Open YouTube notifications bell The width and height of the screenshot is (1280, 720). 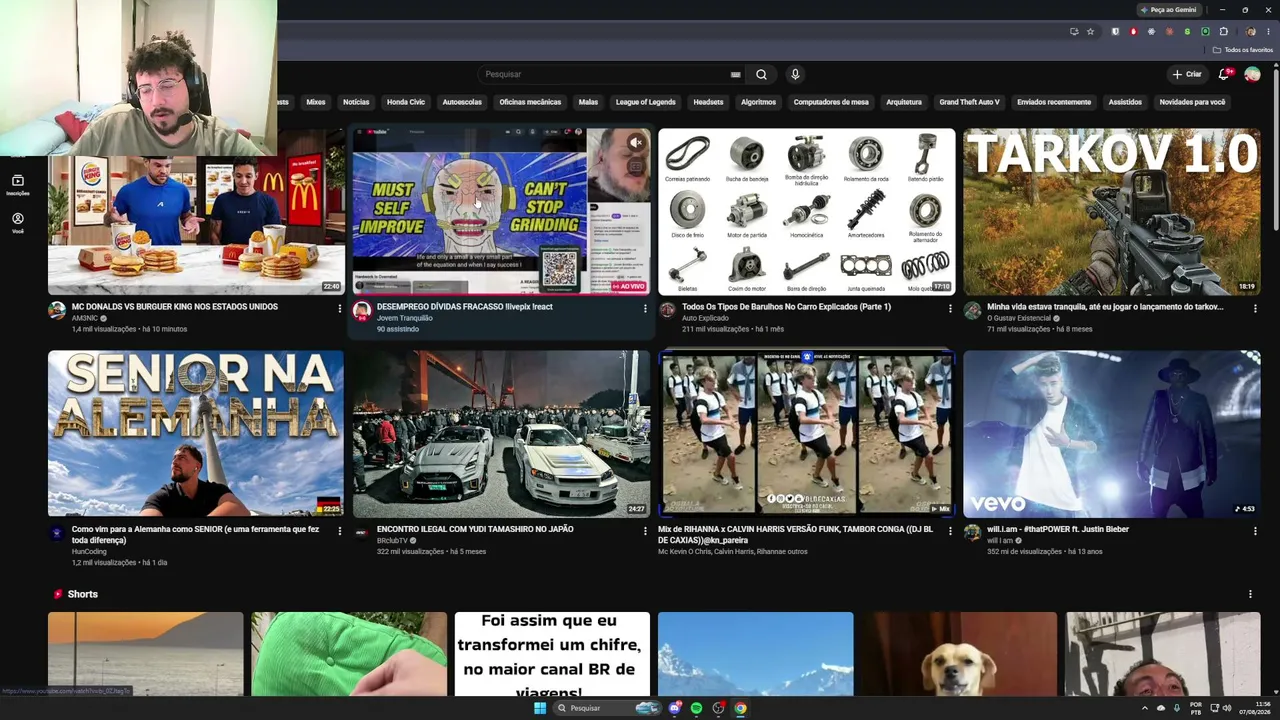coord(1224,74)
